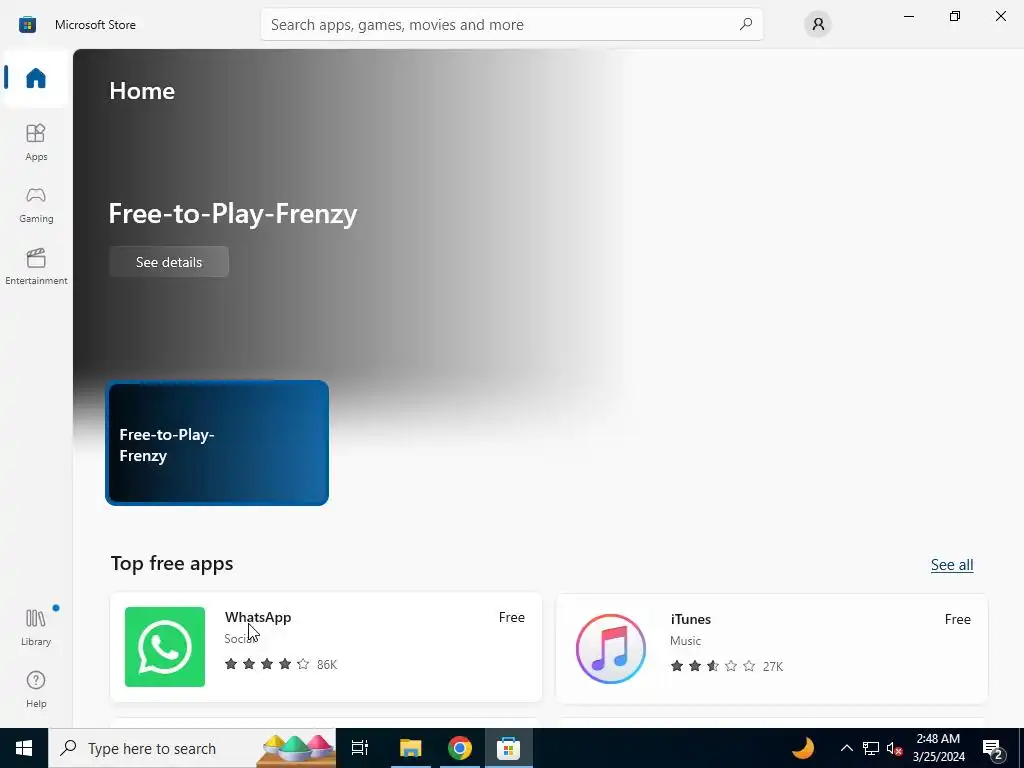
Task: Click the Free price label on iTunes card
Action: pyautogui.click(x=957, y=619)
